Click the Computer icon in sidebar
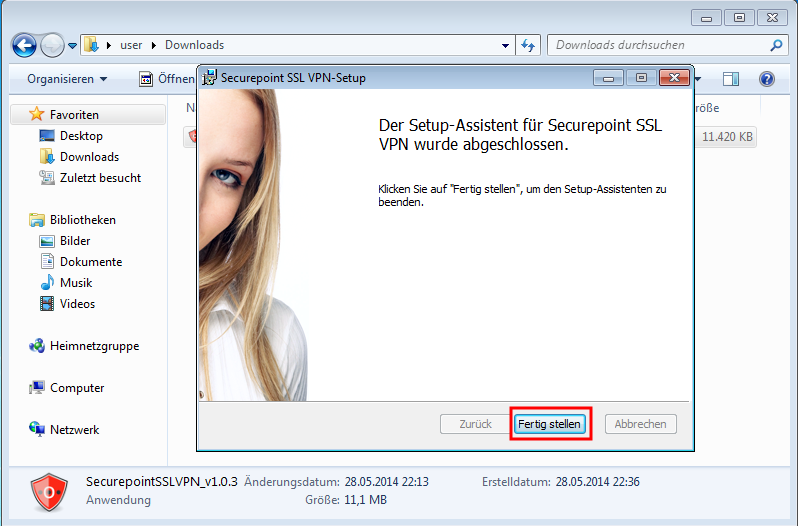The image size is (798, 526). [37, 388]
